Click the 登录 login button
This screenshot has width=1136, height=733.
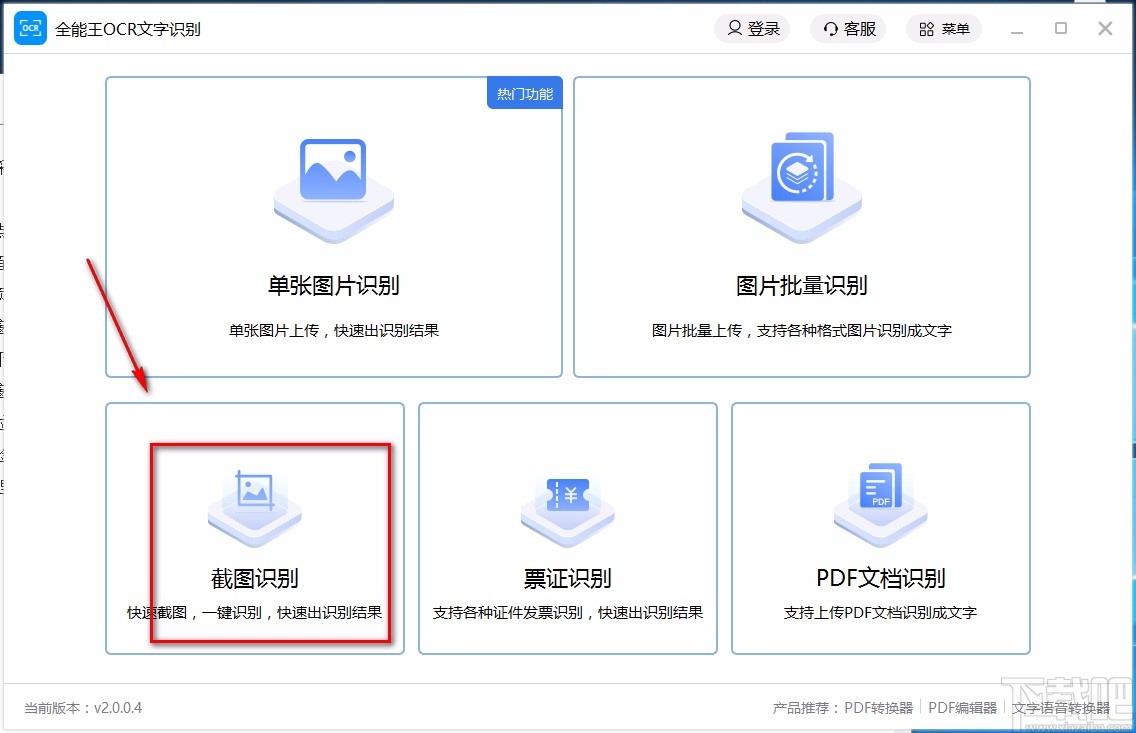click(752, 28)
